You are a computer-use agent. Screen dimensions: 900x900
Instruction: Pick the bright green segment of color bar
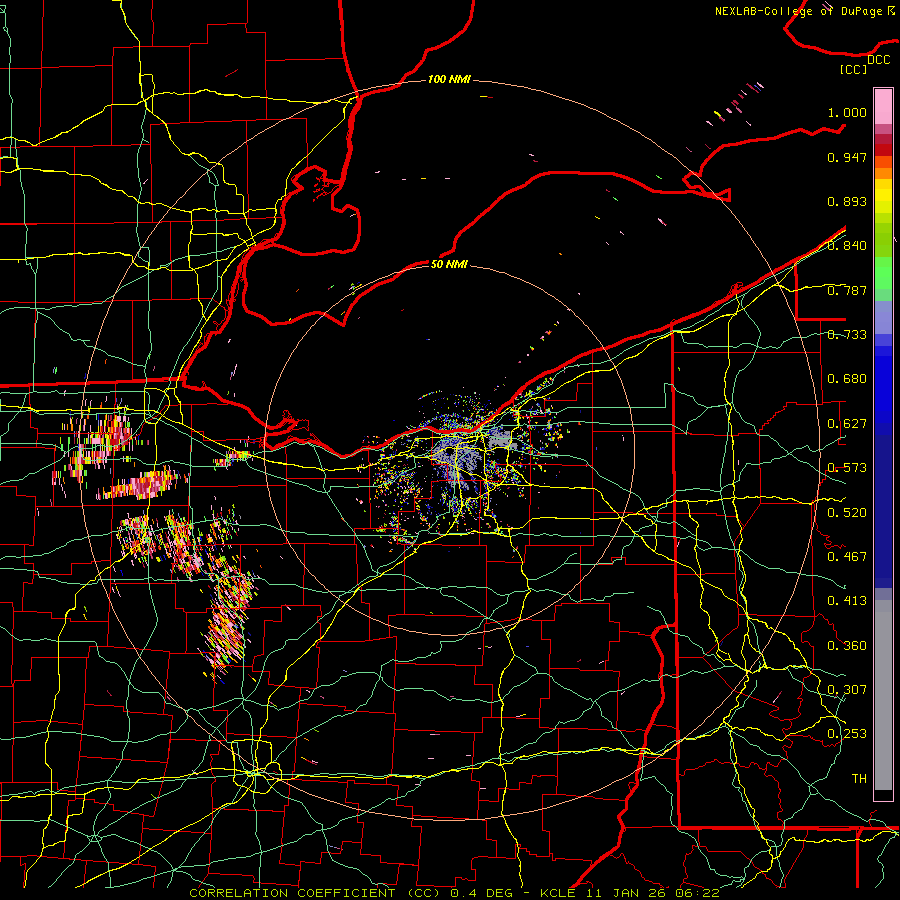click(x=883, y=273)
